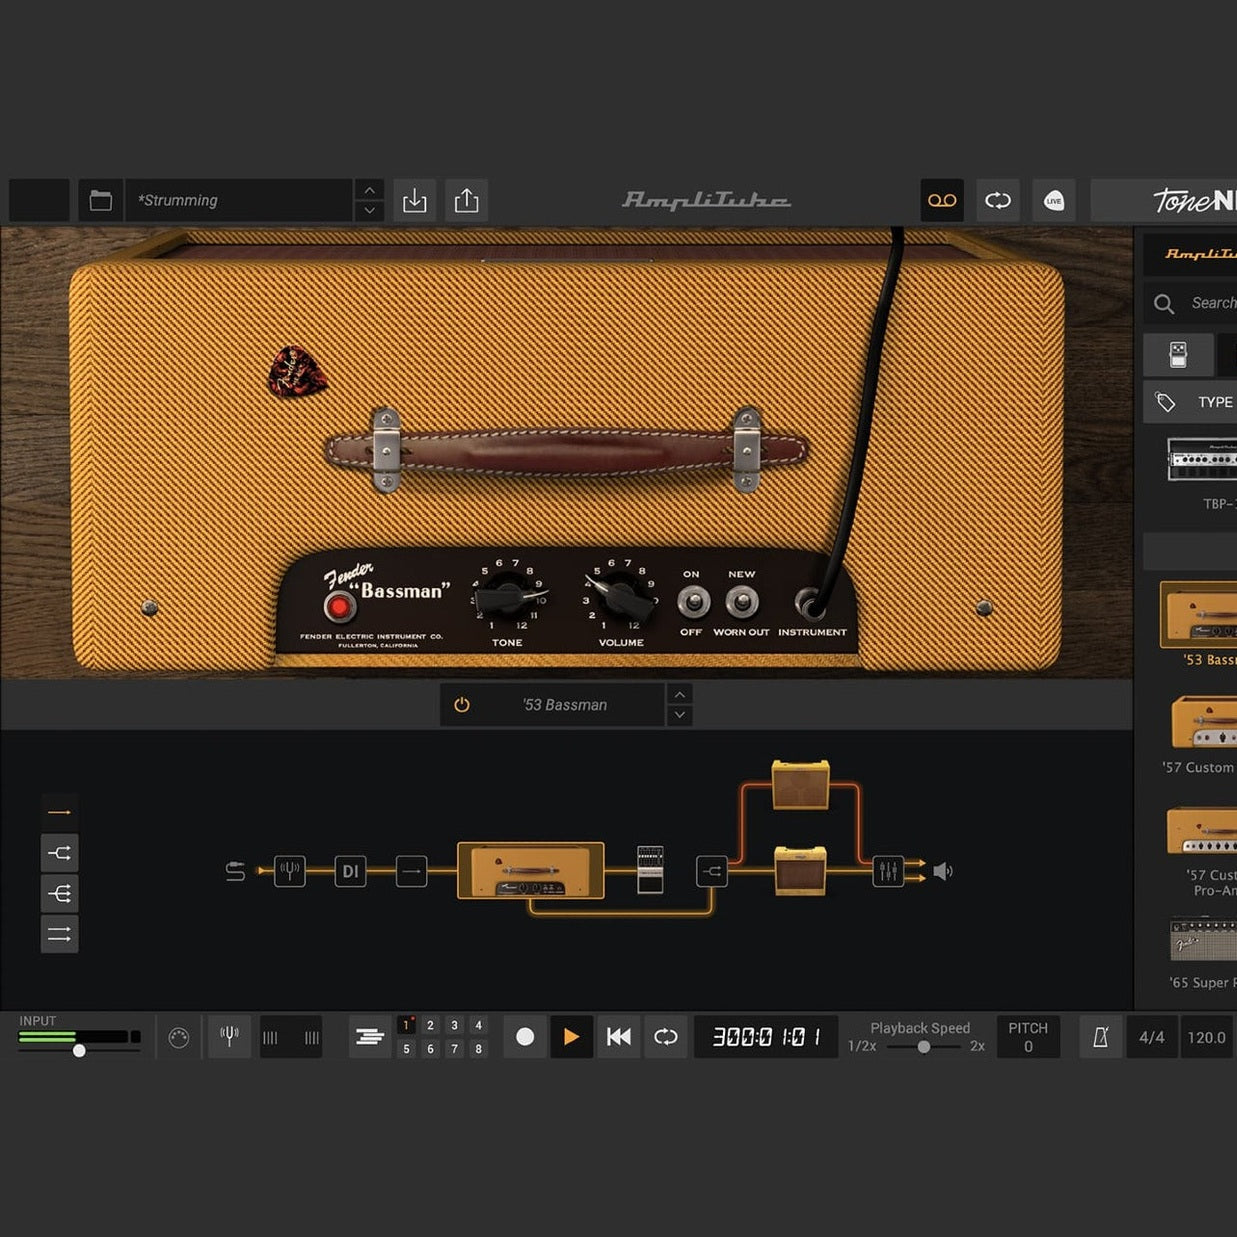Click the VOLUME knob on Bassman

coord(621,598)
